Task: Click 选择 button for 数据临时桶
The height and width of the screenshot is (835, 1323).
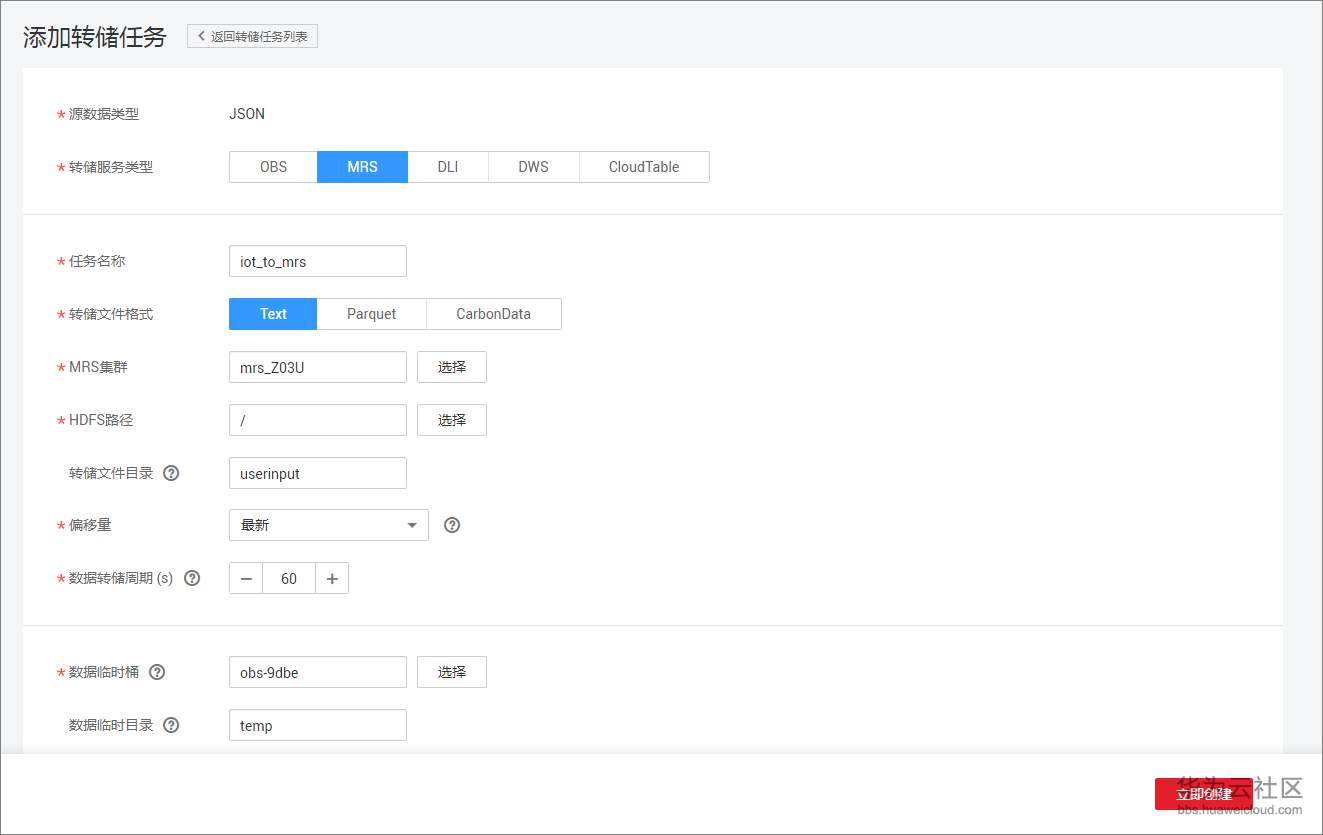Action: click(x=451, y=672)
